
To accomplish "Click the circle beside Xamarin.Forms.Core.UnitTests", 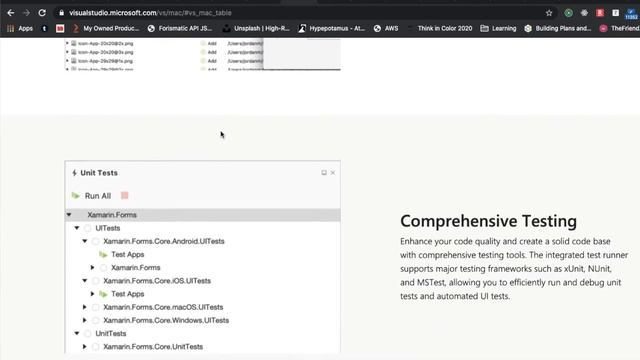I will pyautogui.click(x=96, y=347).
